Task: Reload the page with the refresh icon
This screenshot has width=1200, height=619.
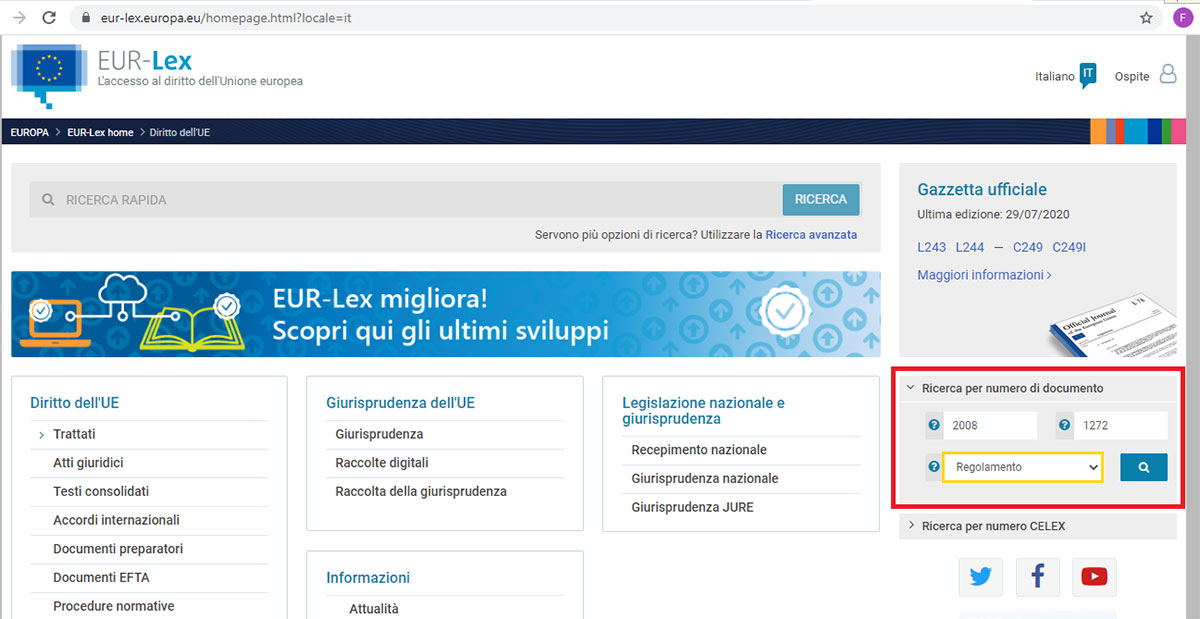Action: pyautogui.click(x=48, y=18)
